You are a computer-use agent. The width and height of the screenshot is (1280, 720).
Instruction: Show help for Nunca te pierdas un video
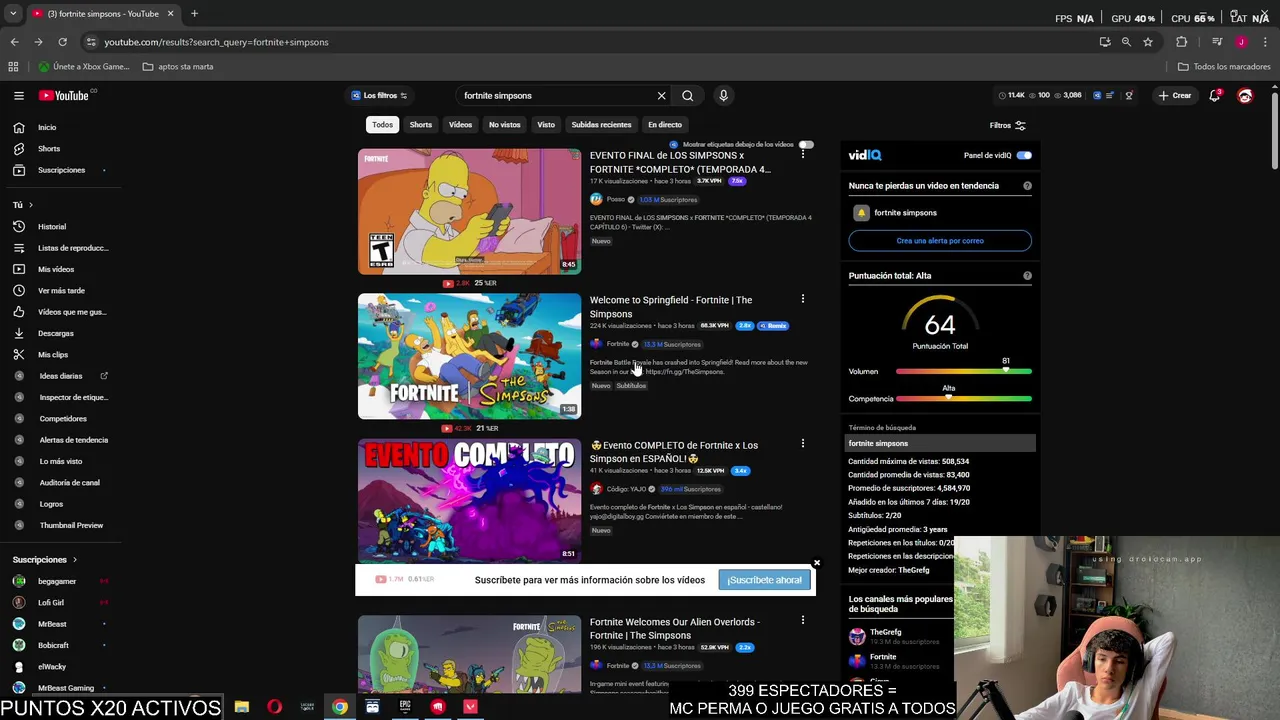(1027, 186)
